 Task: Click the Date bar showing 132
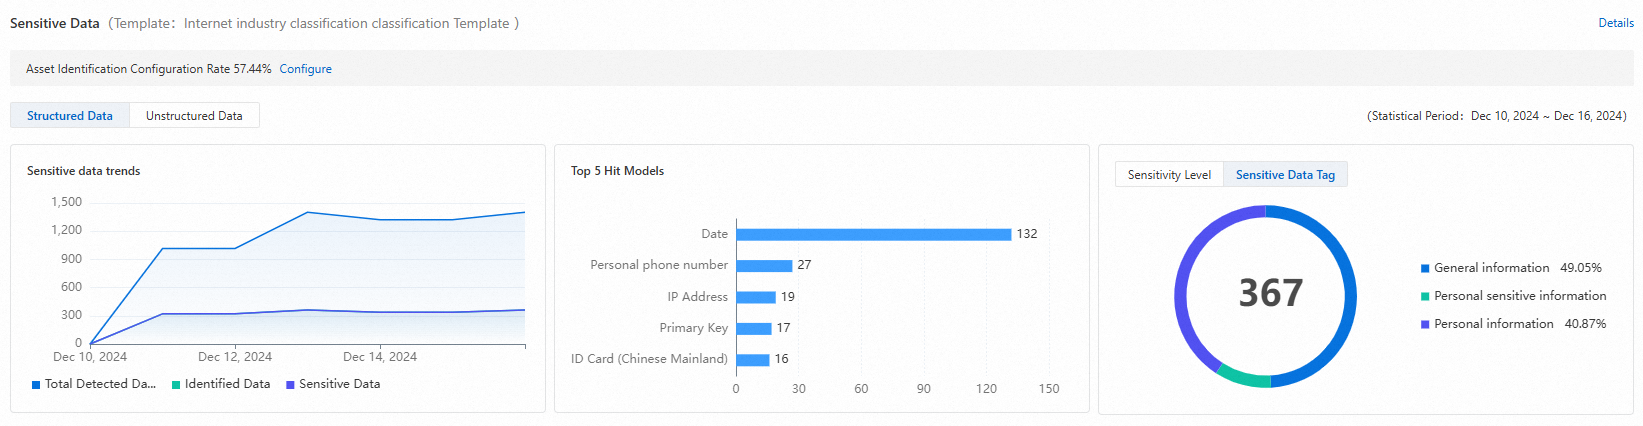click(873, 234)
